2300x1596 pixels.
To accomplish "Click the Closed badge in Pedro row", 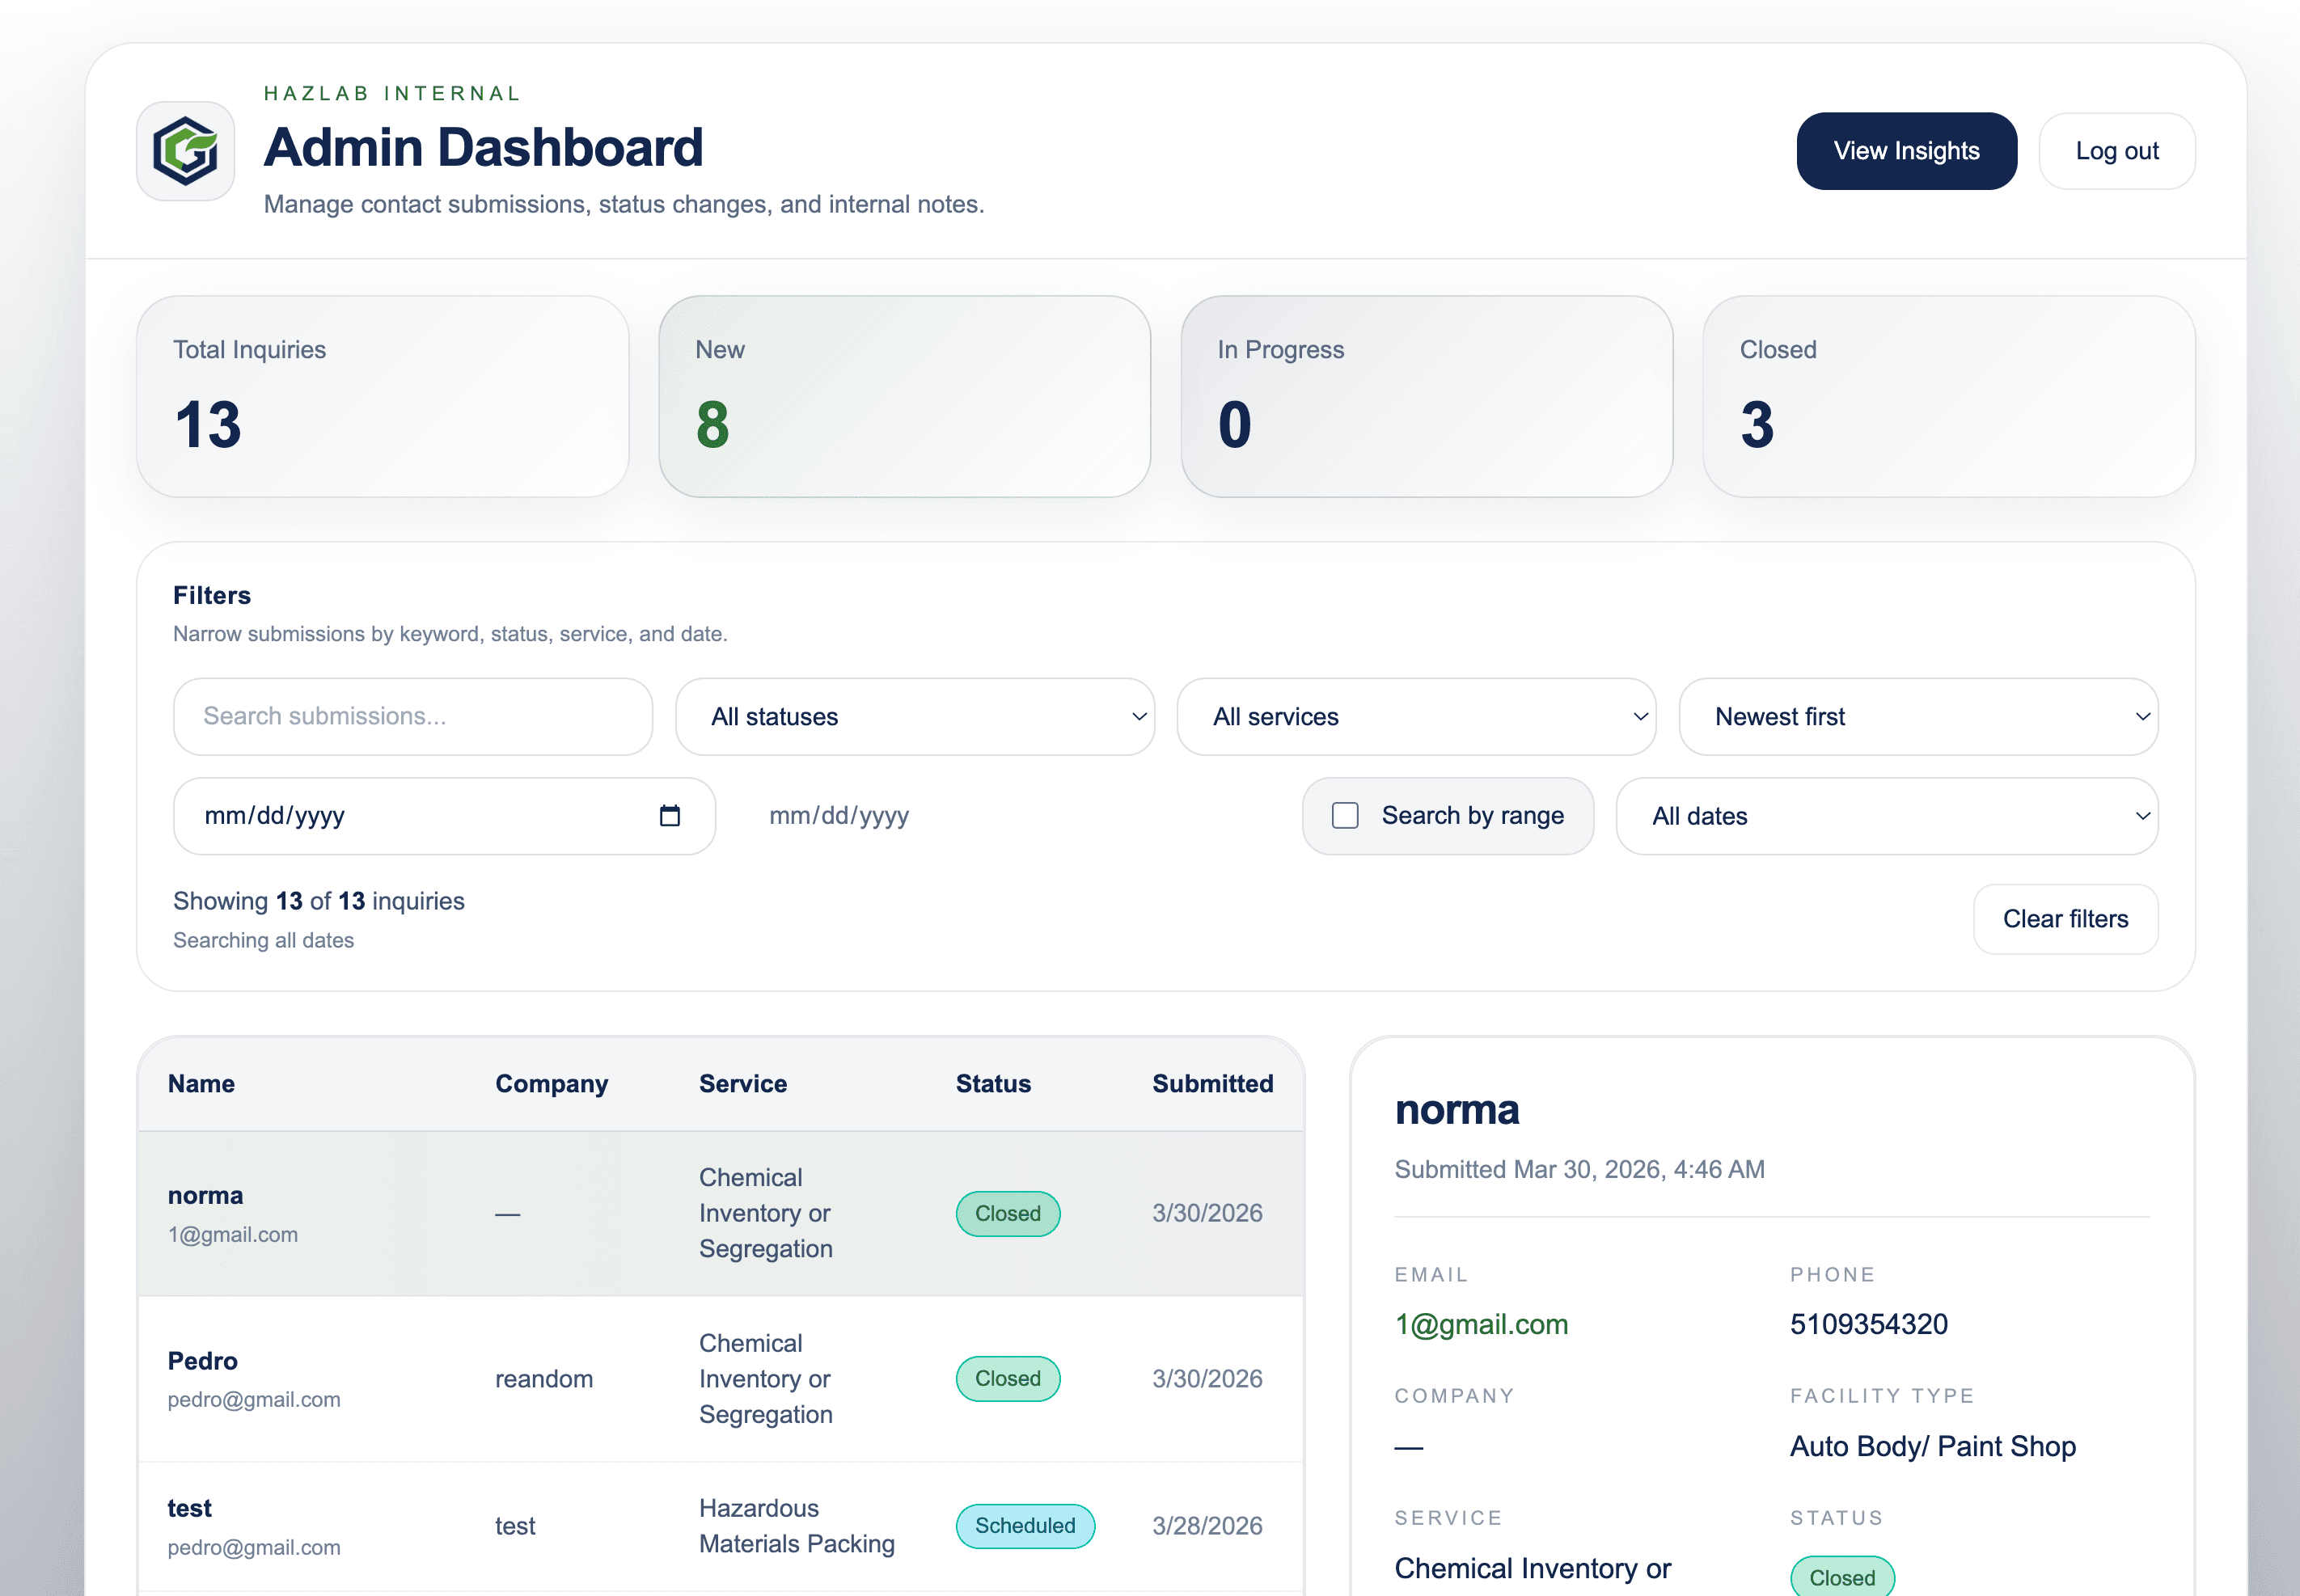I will 1008,1378.
